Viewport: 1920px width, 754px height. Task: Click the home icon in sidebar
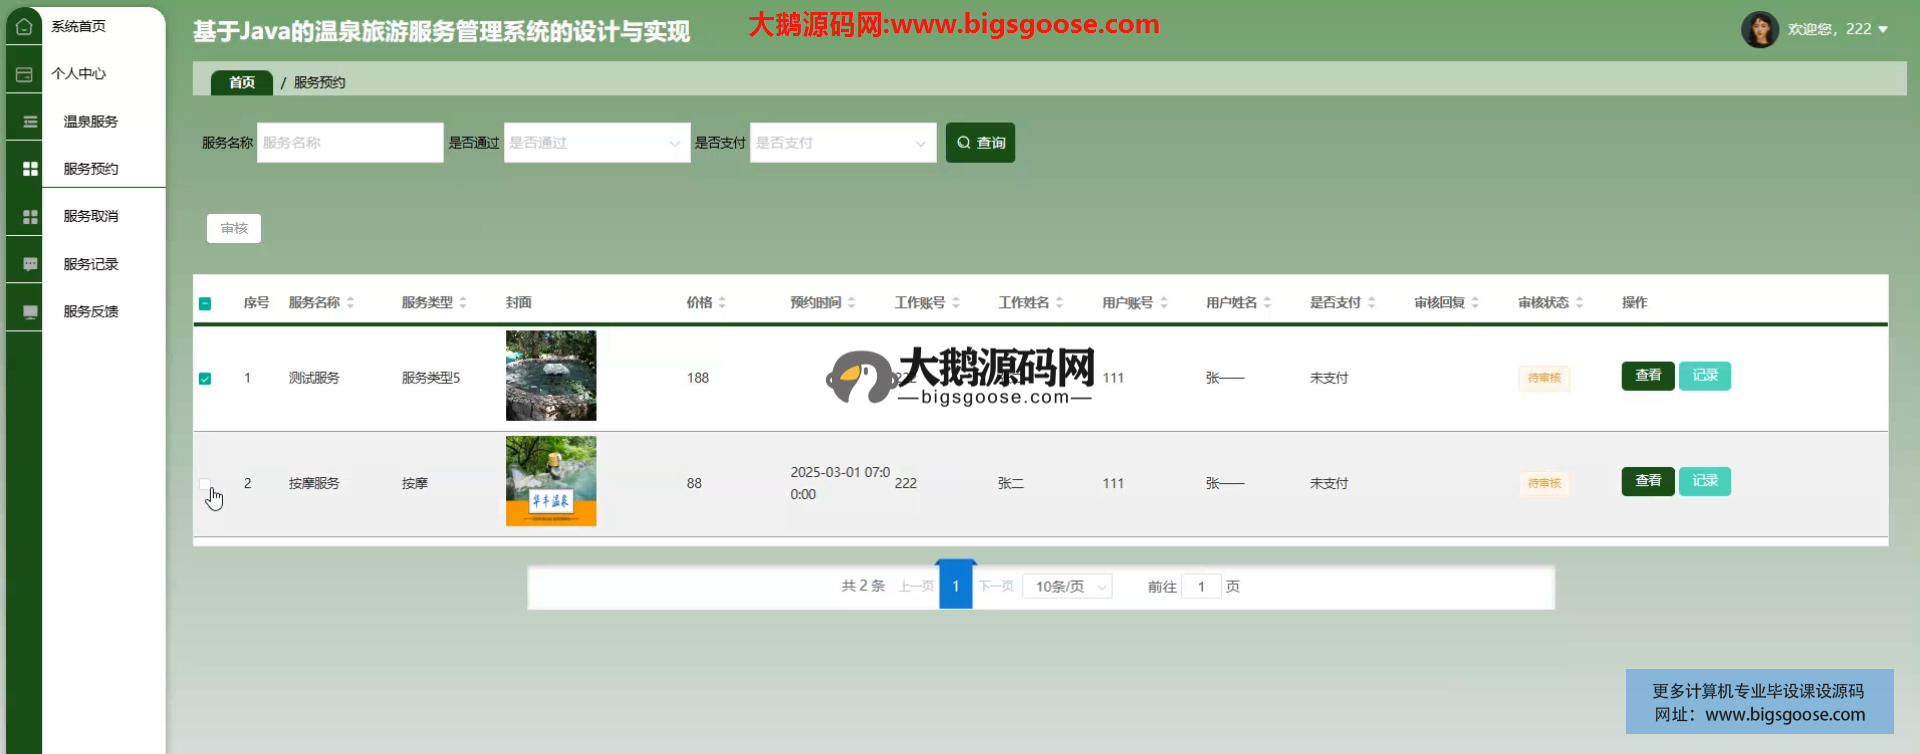click(x=24, y=27)
